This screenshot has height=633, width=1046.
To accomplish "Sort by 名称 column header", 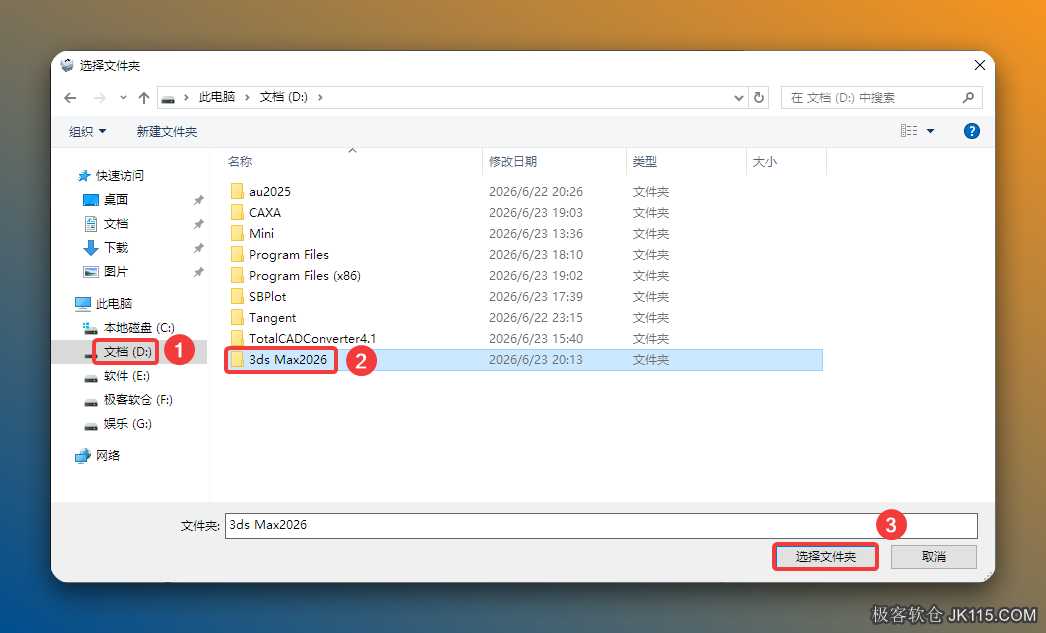I will pyautogui.click(x=240, y=161).
